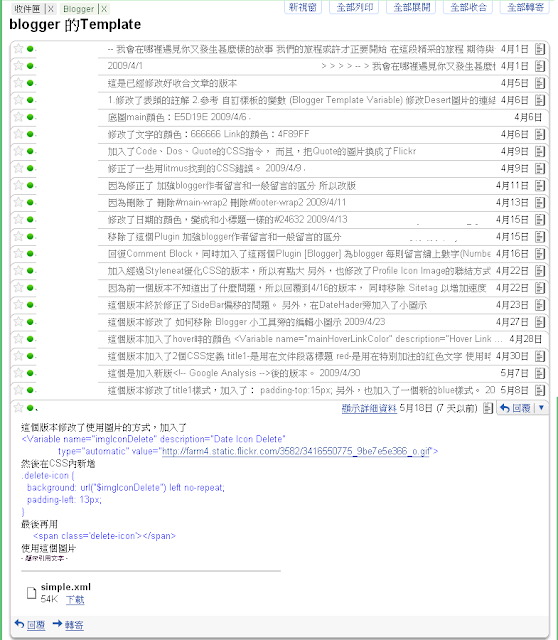Image resolution: width=558 pixels, height=640 pixels.
Task: Star the 4月11日 message
Action: [18, 185]
